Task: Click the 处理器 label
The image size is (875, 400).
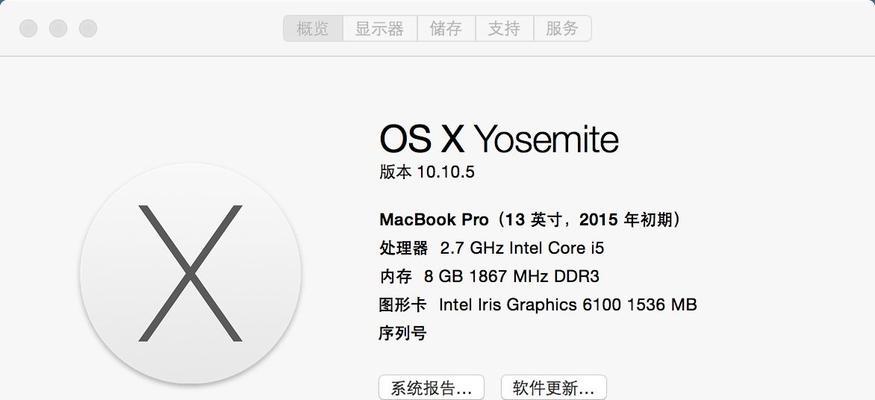Action: click(x=403, y=248)
